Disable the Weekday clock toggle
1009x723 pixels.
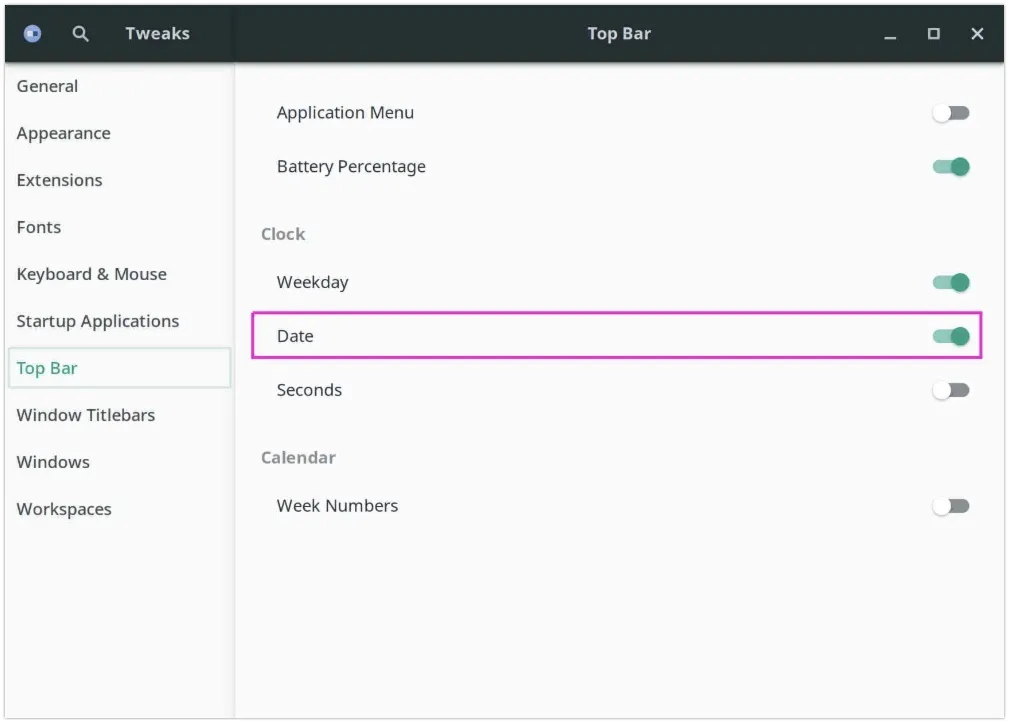[950, 283]
